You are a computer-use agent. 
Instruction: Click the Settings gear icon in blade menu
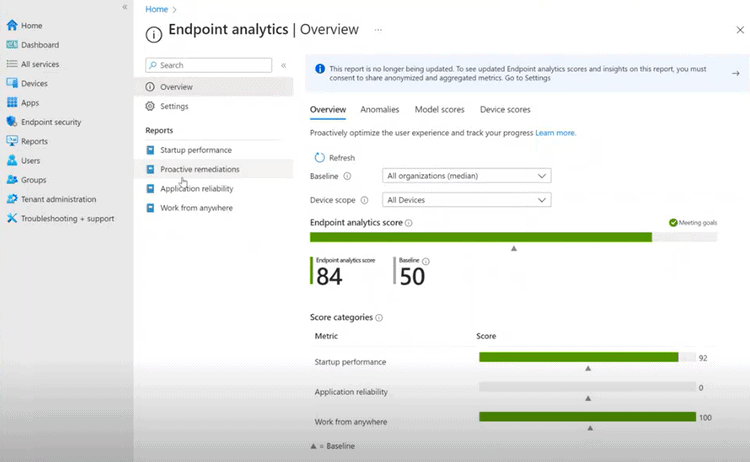pyautogui.click(x=150, y=106)
